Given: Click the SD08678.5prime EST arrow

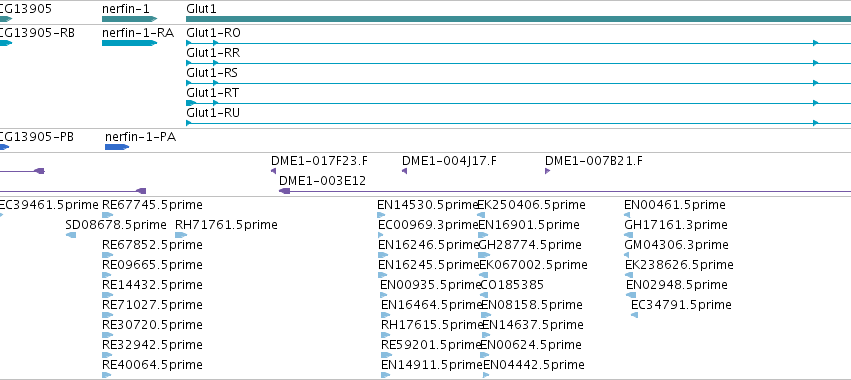Looking at the screenshot, I should [x=71, y=235].
